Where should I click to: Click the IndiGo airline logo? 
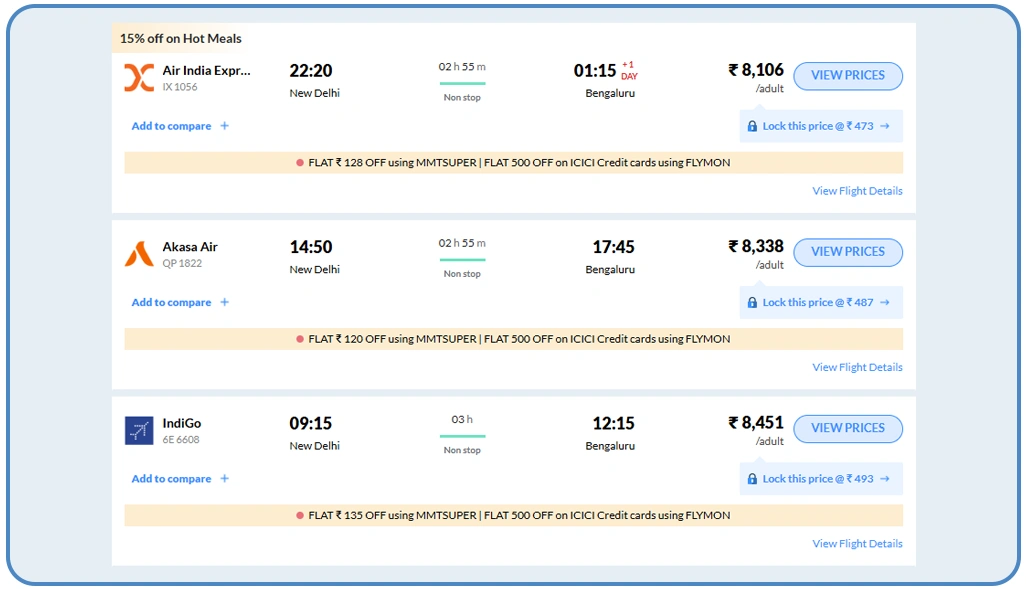(x=139, y=431)
